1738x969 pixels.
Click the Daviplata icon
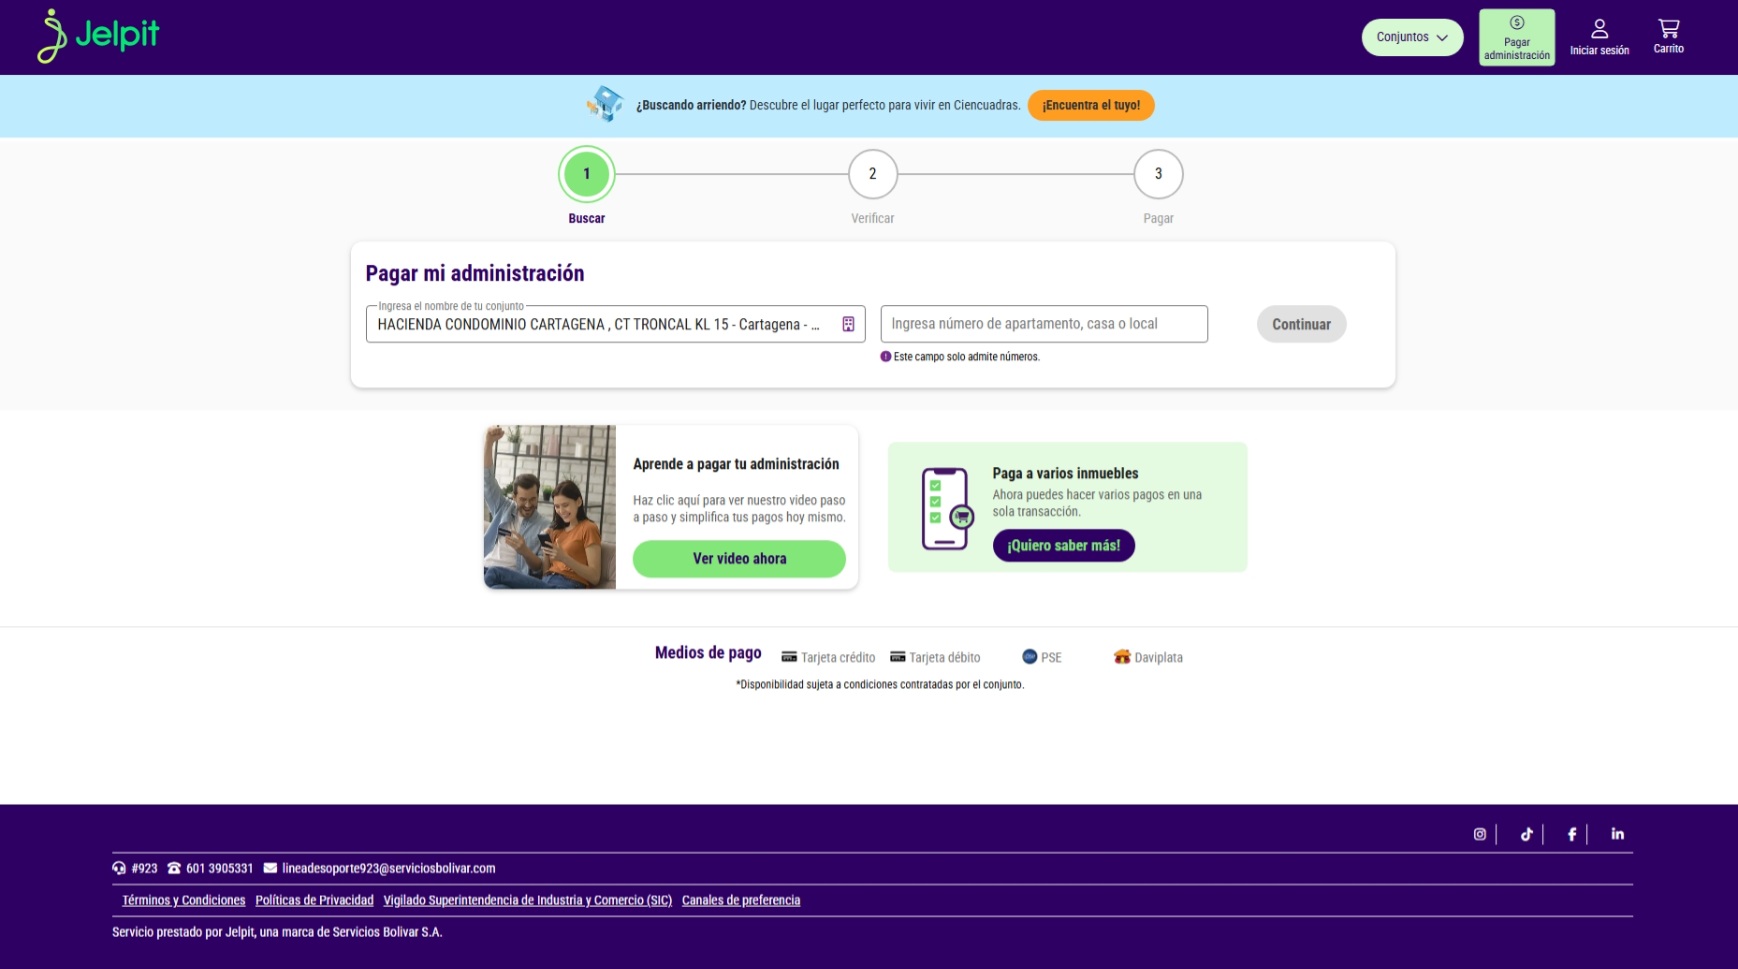pos(1122,657)
